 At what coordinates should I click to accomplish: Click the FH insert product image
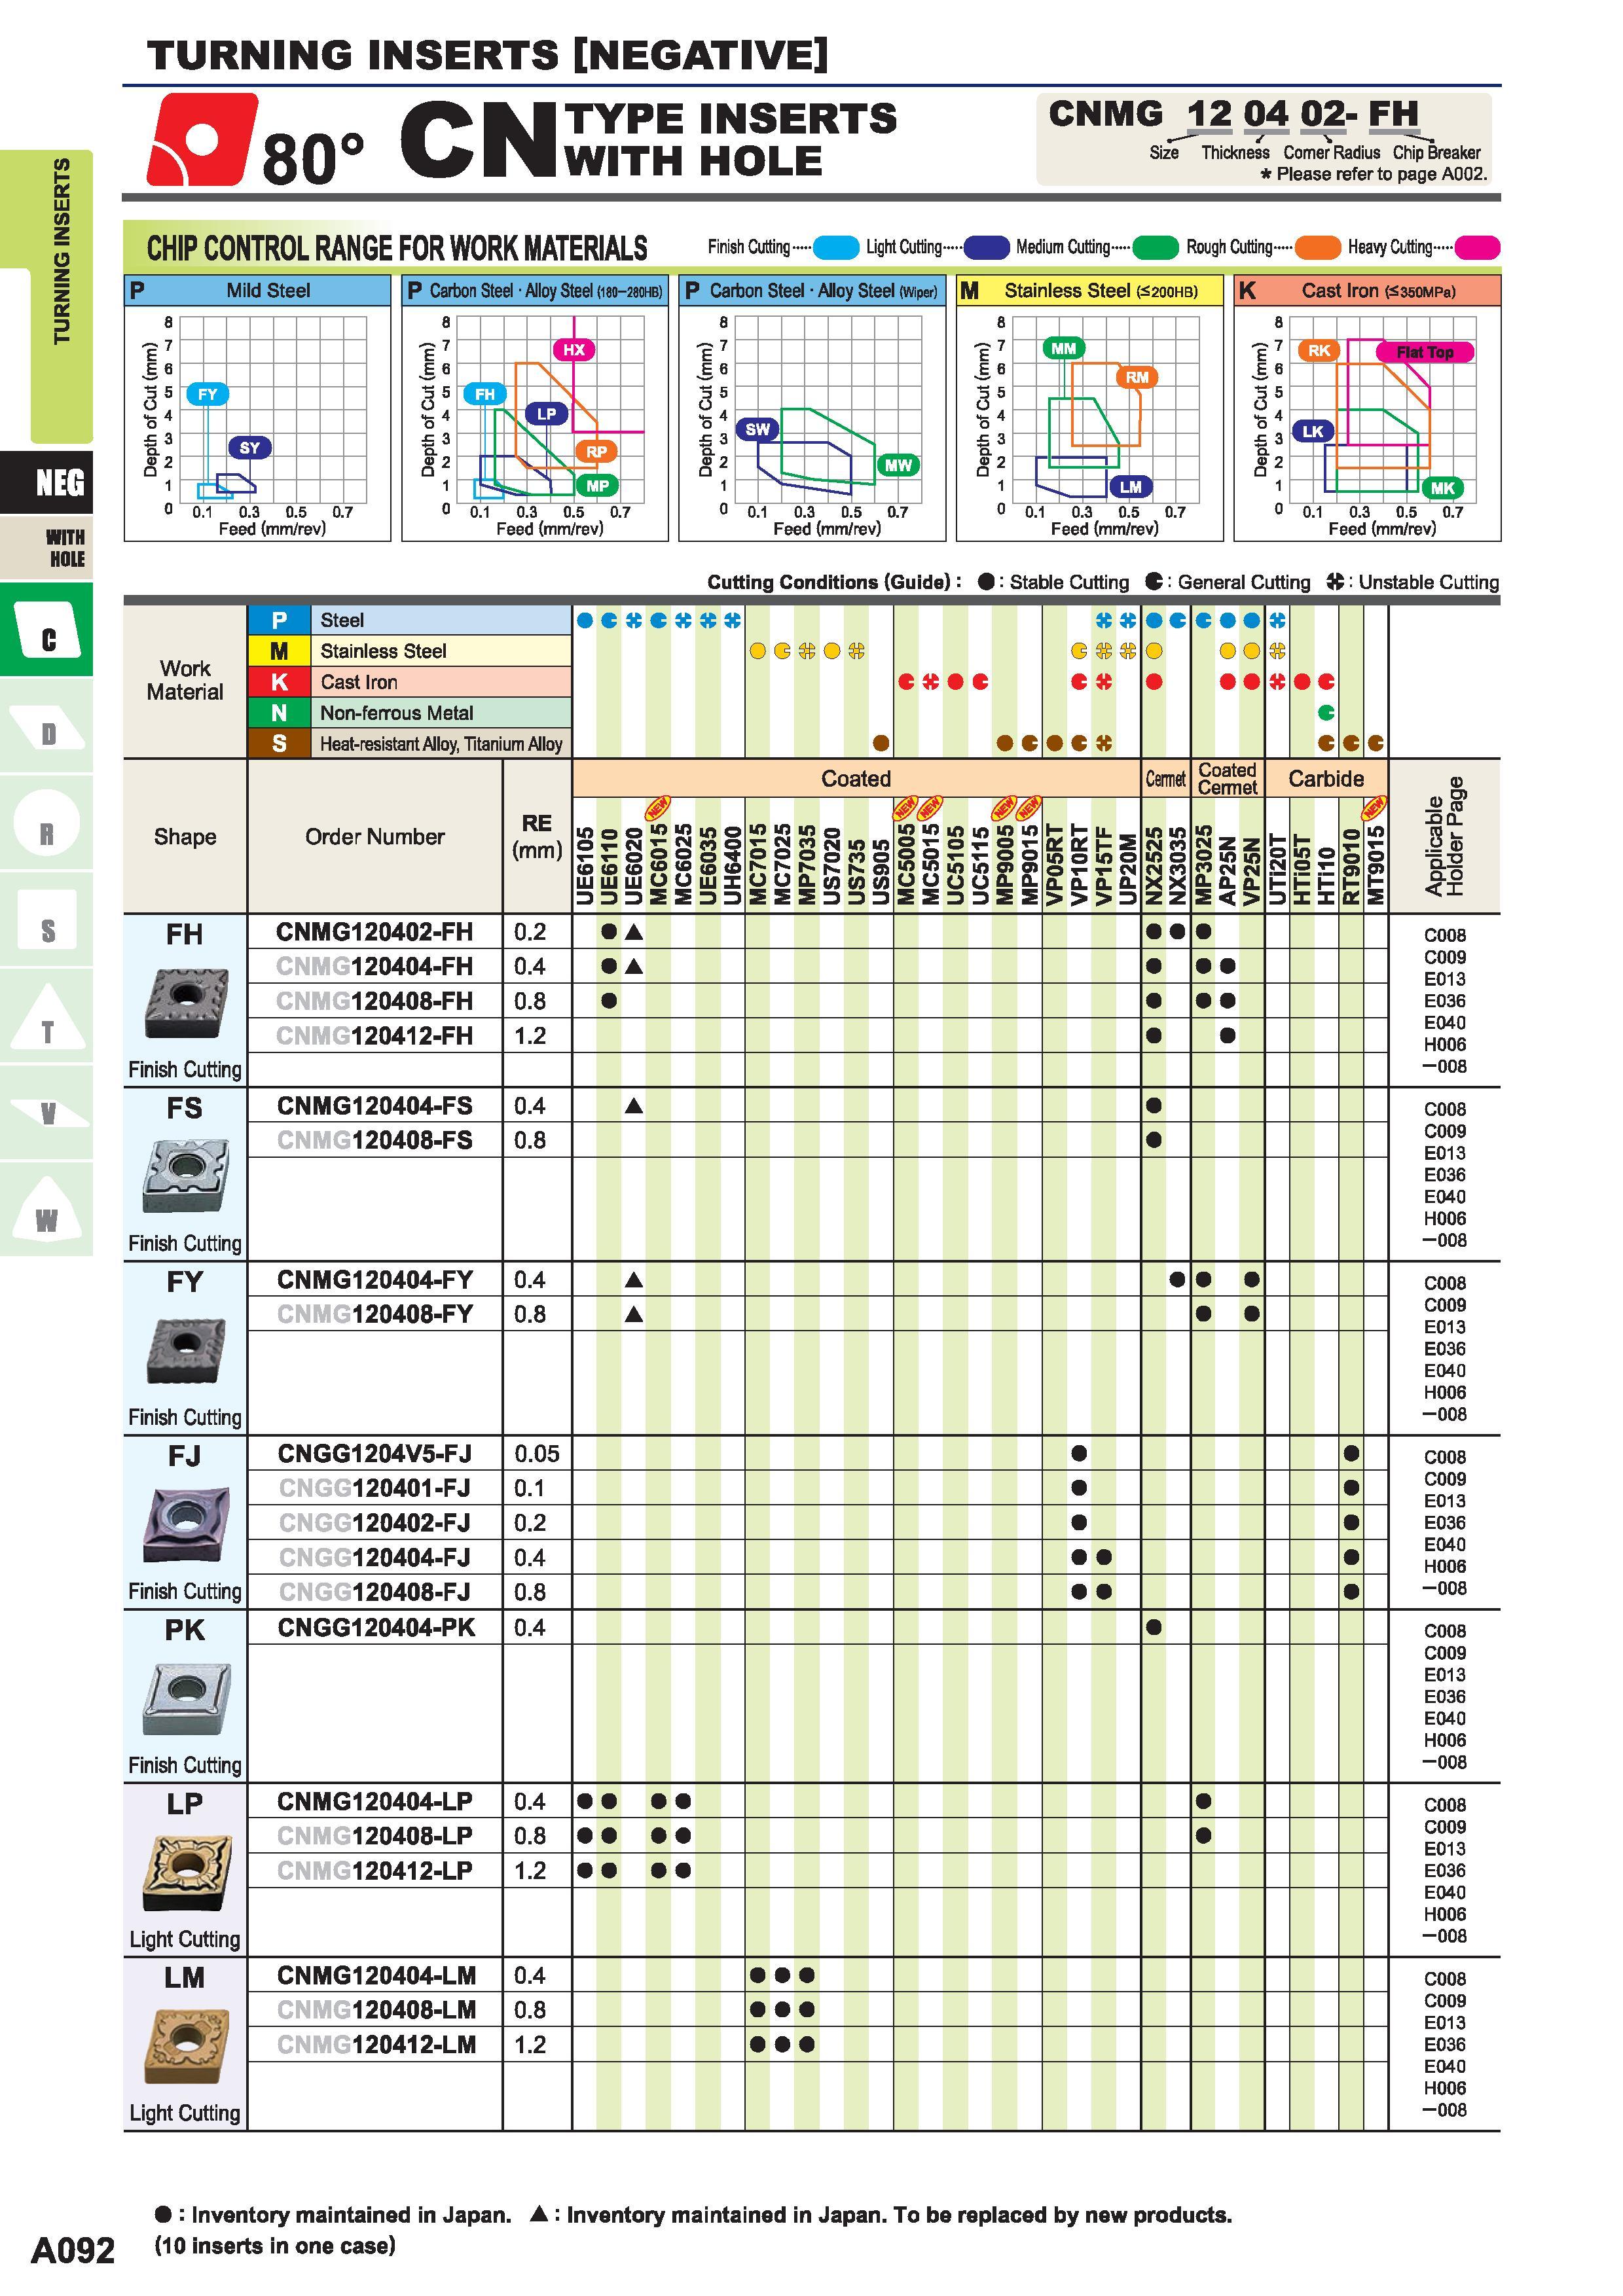point(185,1003)
